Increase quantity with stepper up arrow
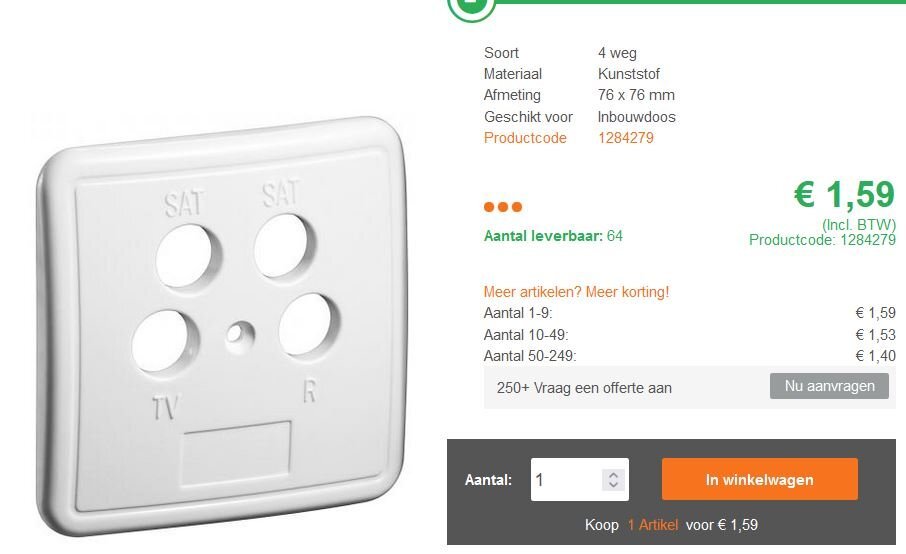This screenshot has height=554, width=906. click(x=613, y=475)
